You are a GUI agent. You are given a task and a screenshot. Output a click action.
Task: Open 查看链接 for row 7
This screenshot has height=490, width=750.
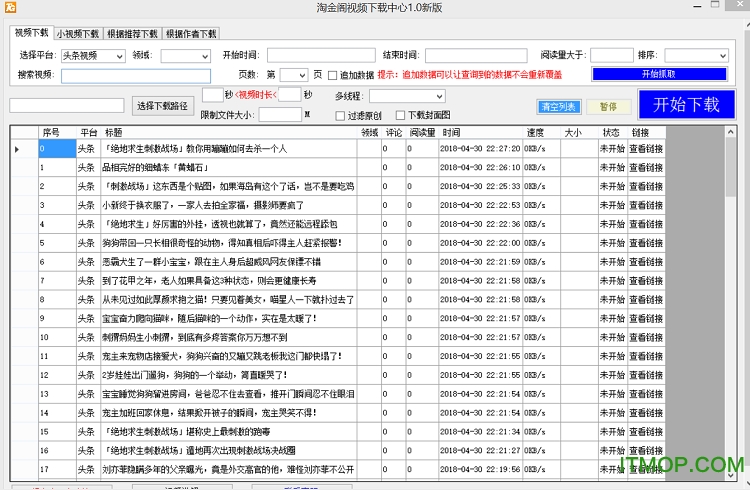[x=646, y=281]
